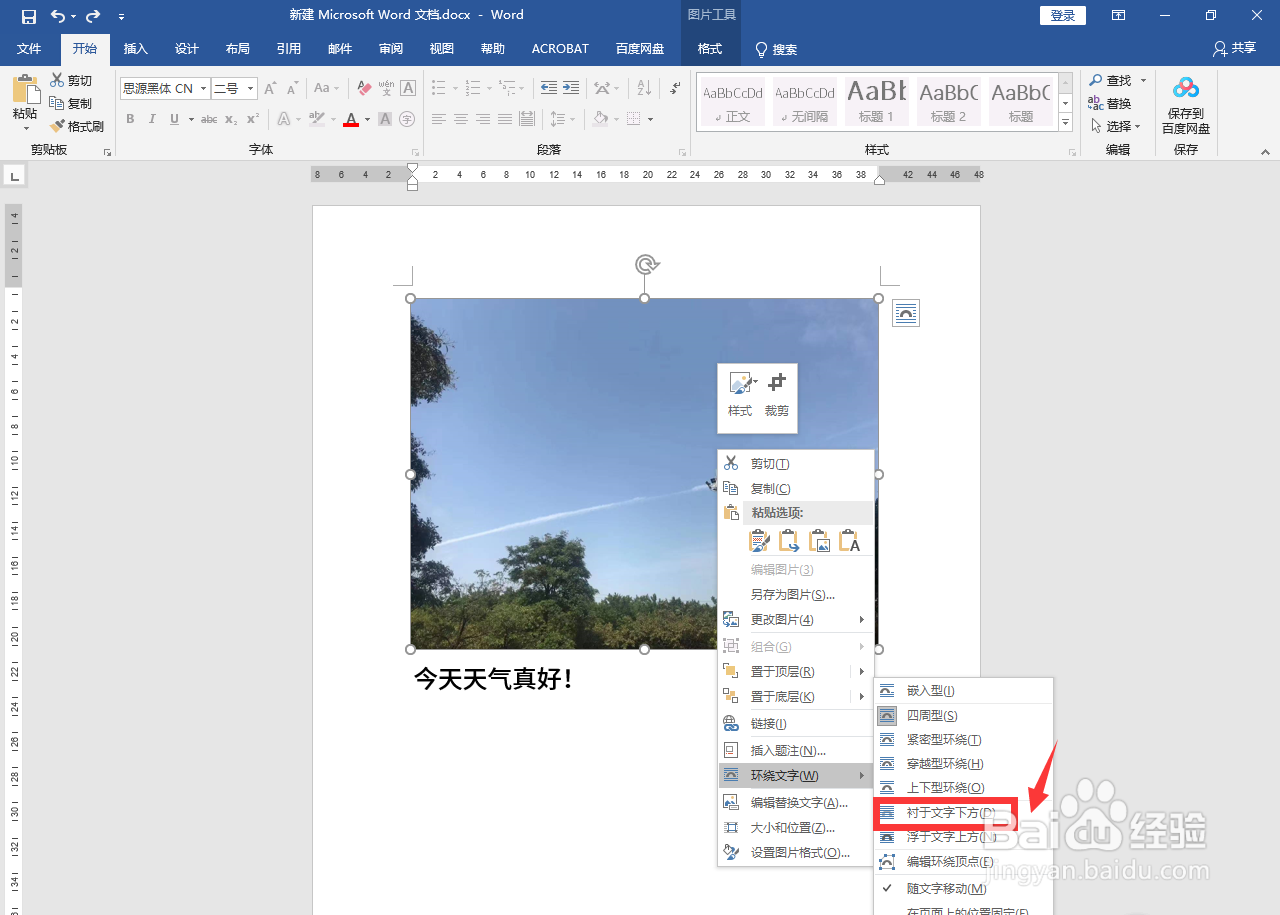Expand the styles gallery
This screenshot has height=915, width=1280.
pyautogui.click(x=1065, y=123)
